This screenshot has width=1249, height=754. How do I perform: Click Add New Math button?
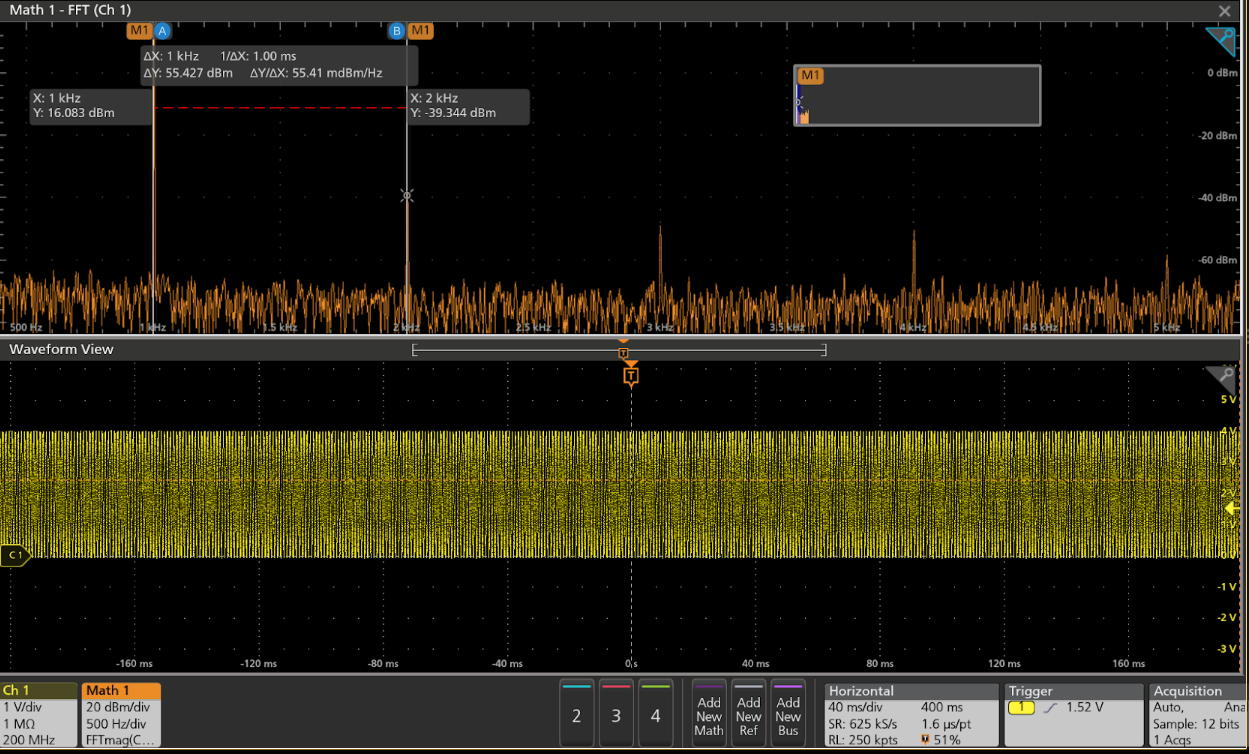click(x=709, y=714)
